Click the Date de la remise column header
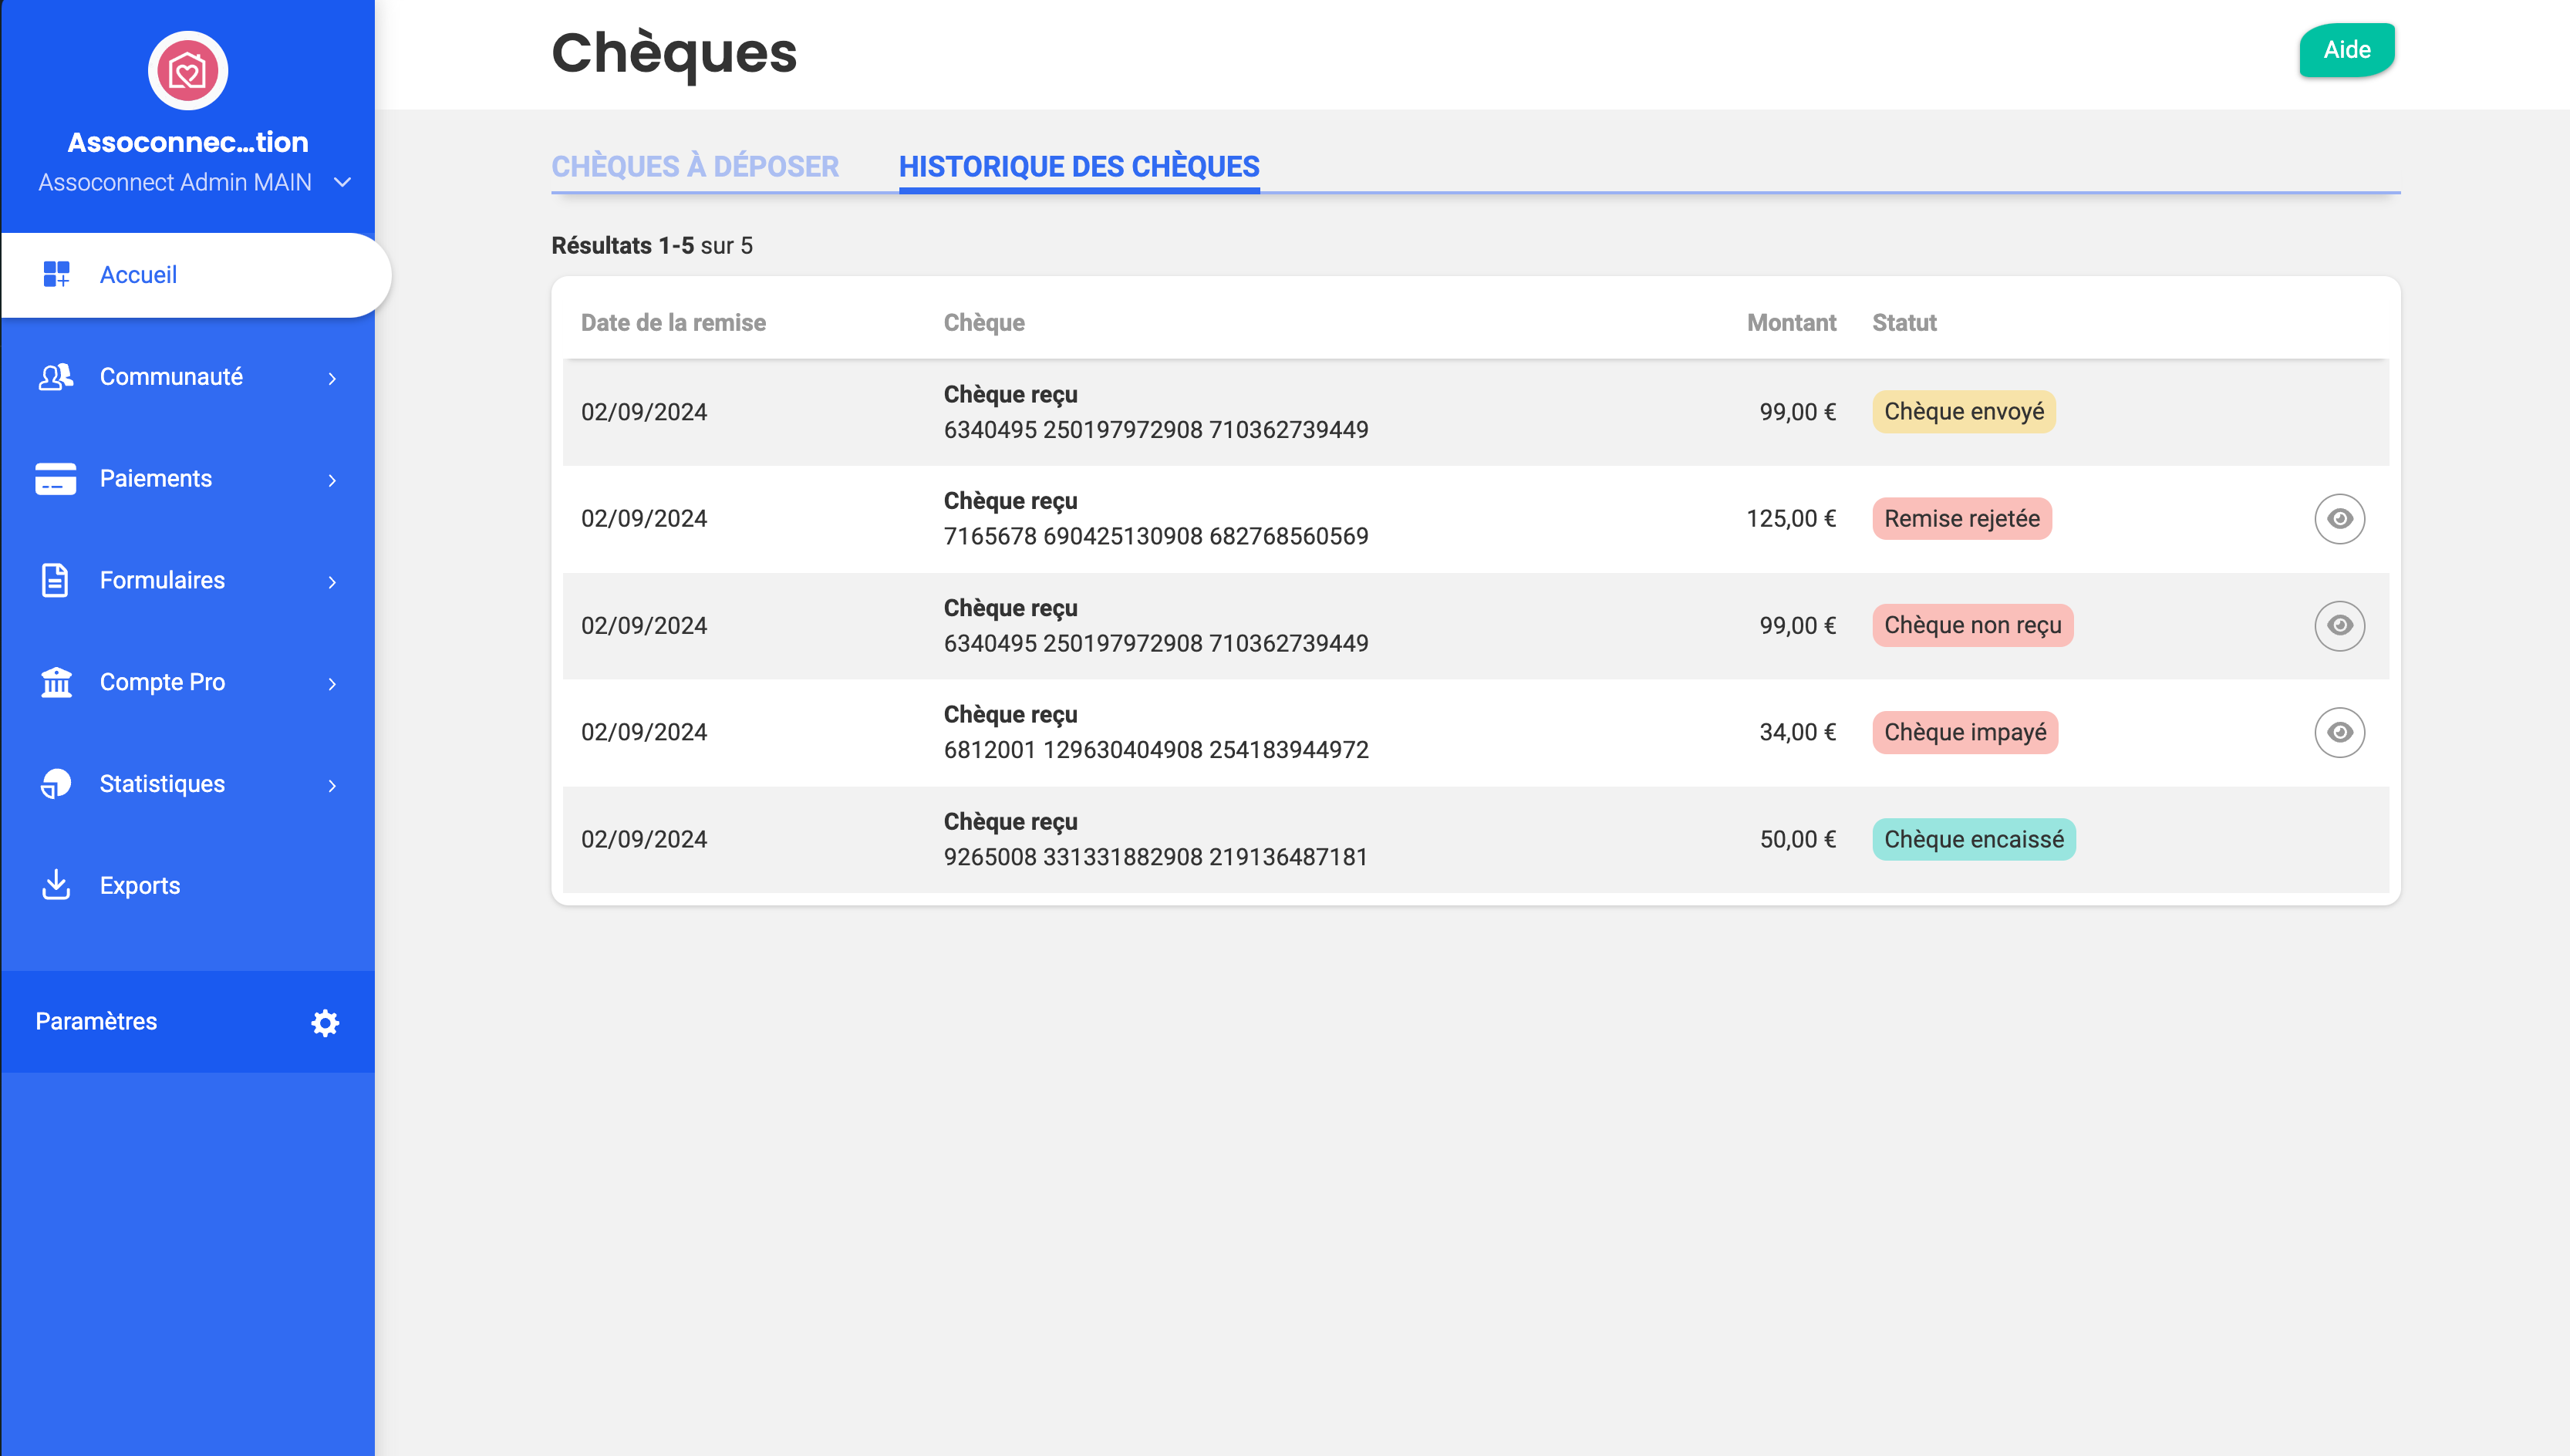 pyautogui.click(x=673, y=323)
